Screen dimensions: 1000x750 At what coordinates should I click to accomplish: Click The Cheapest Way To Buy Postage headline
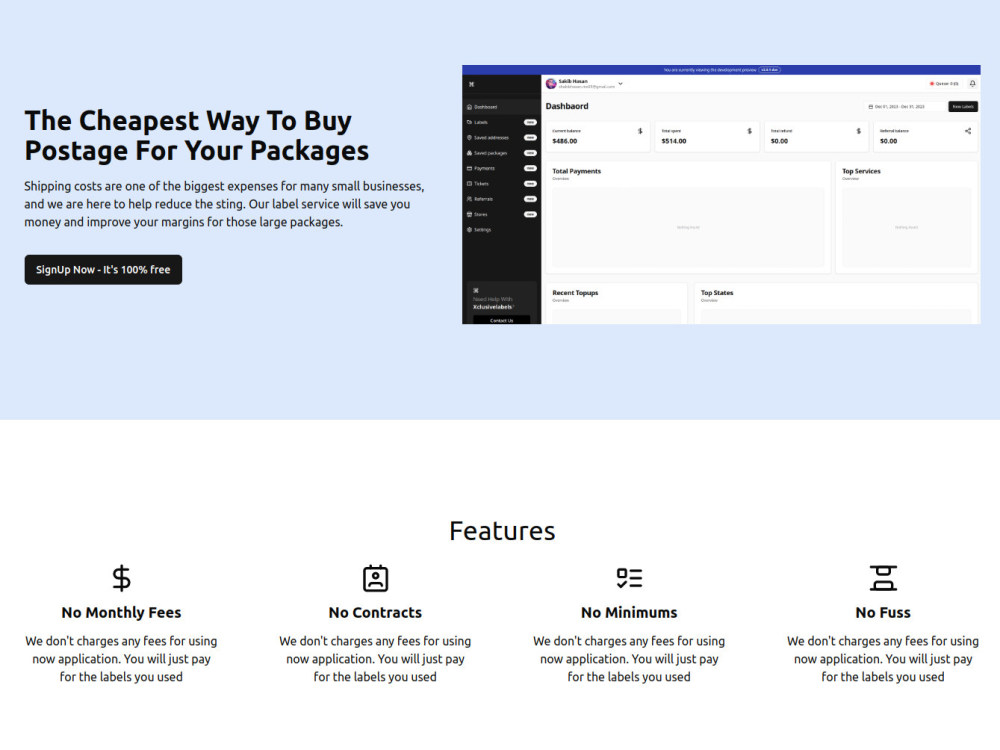[196, 136]
